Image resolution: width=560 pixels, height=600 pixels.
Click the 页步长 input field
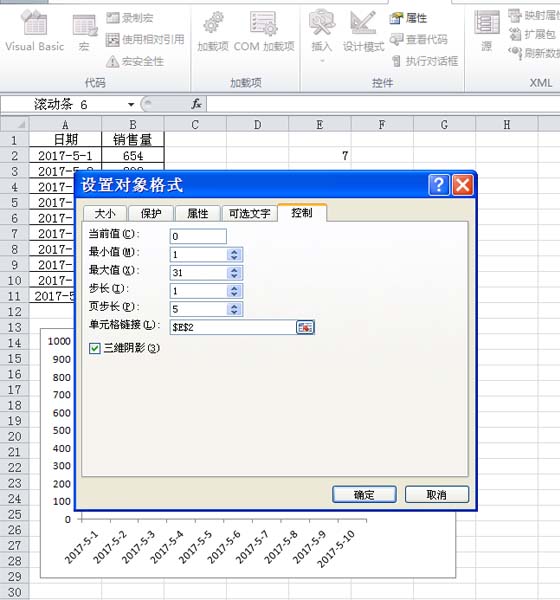[x=198, y=309]
